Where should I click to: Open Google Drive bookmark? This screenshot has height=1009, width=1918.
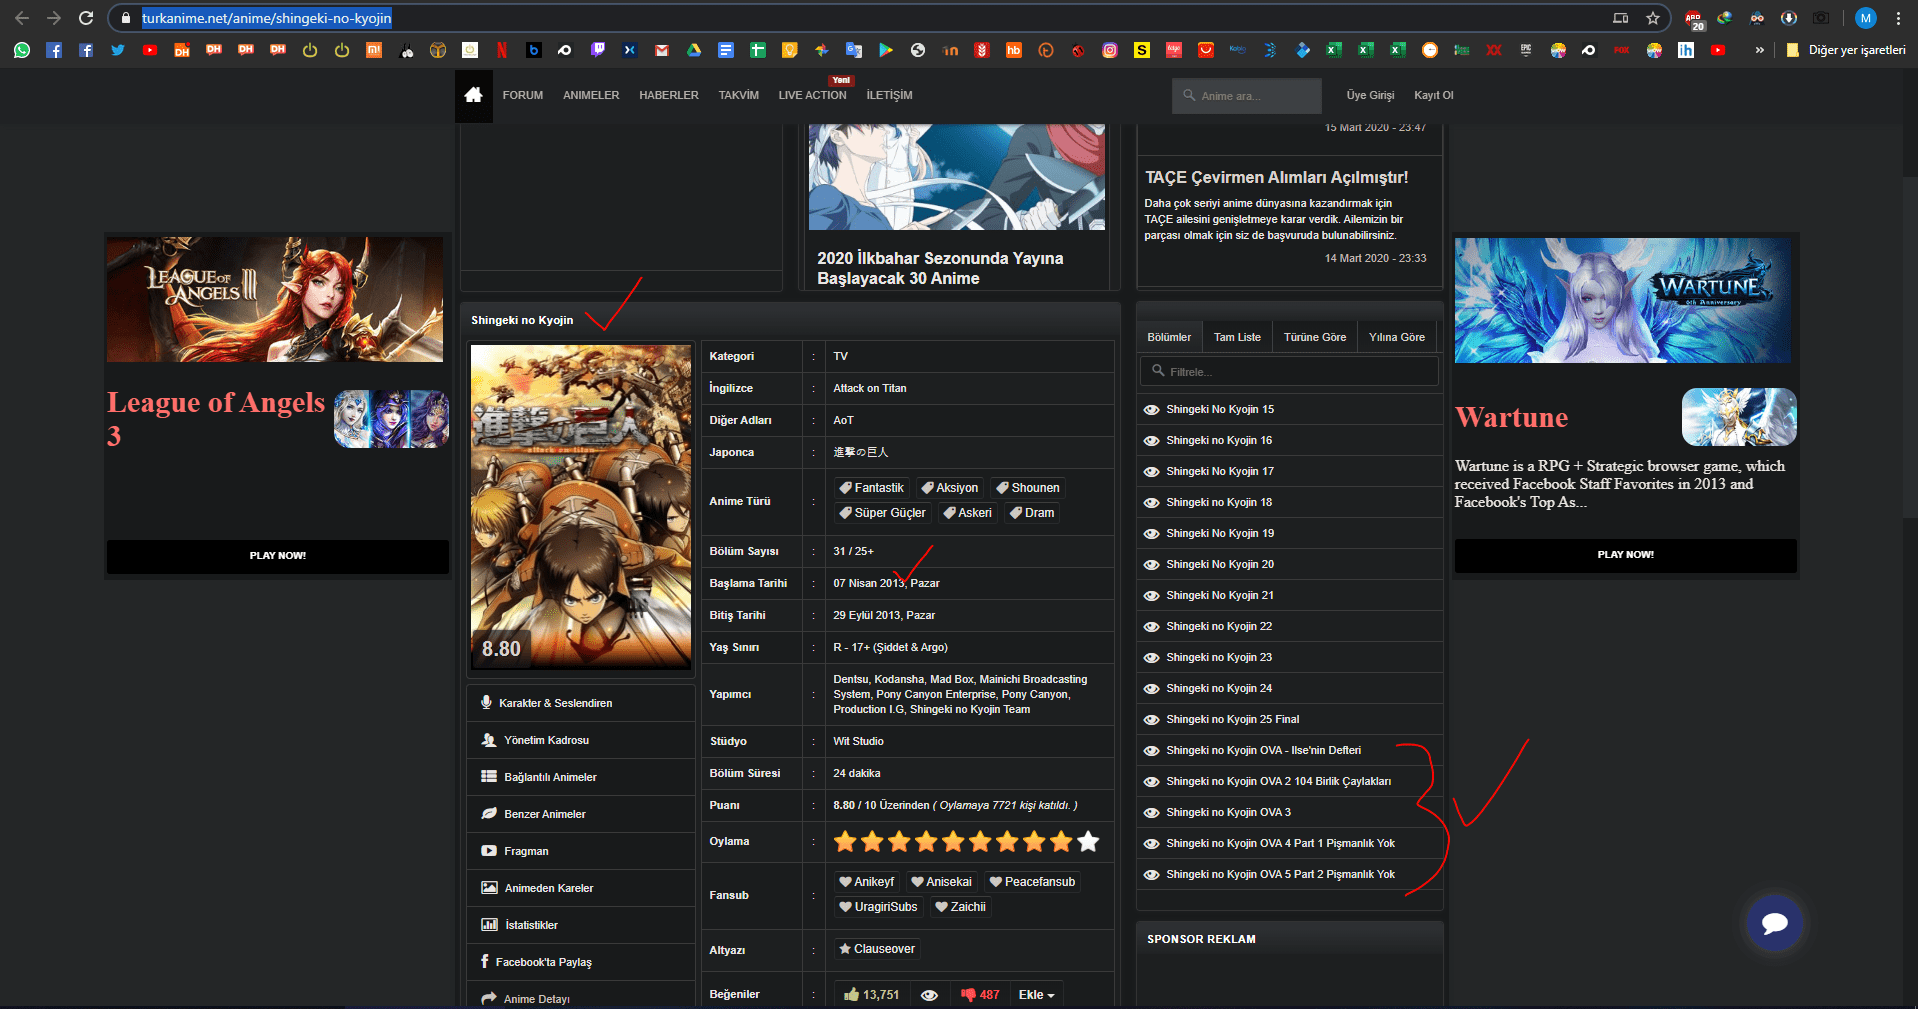(694, 50)
